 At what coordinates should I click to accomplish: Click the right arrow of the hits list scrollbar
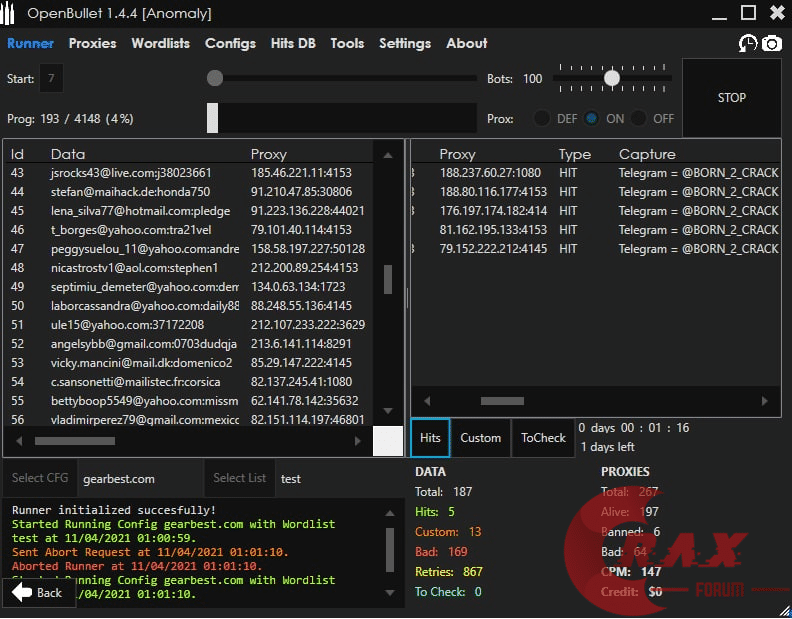(x=766, y=401)
